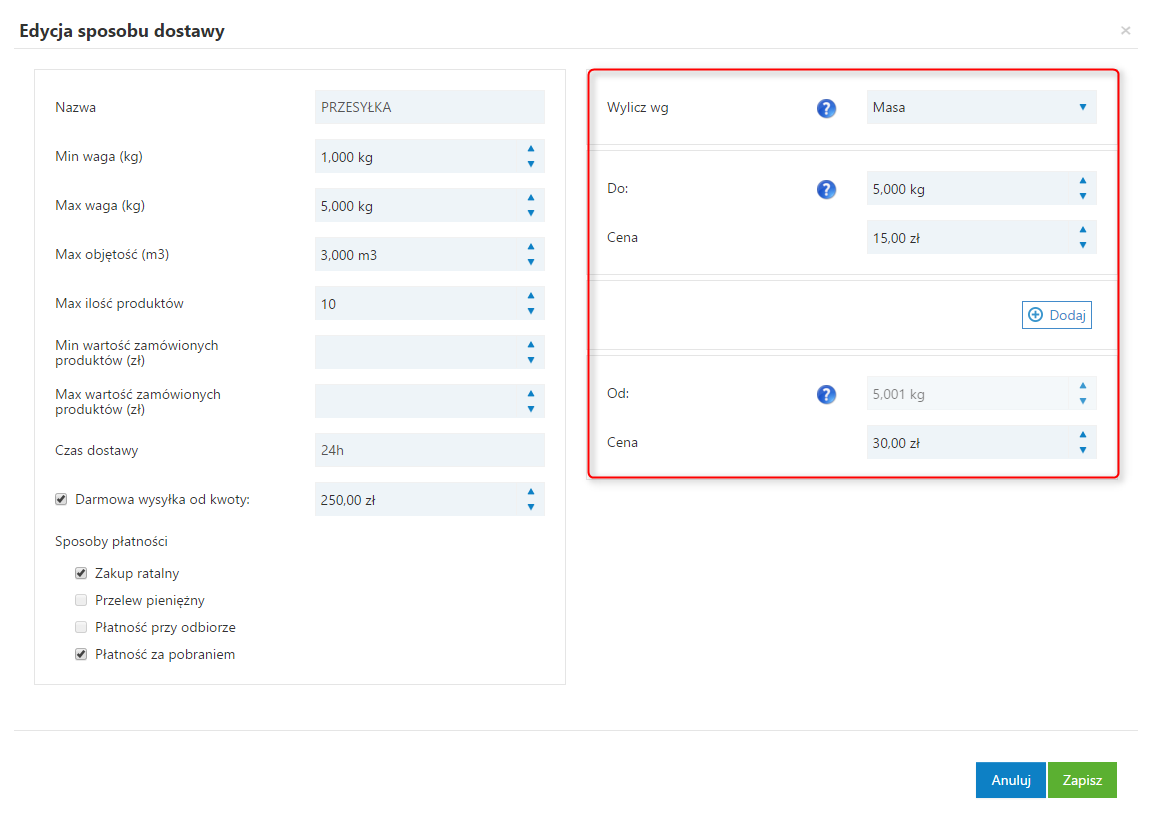
Task: Save changes with Zapisz button
Action: 1082,780
